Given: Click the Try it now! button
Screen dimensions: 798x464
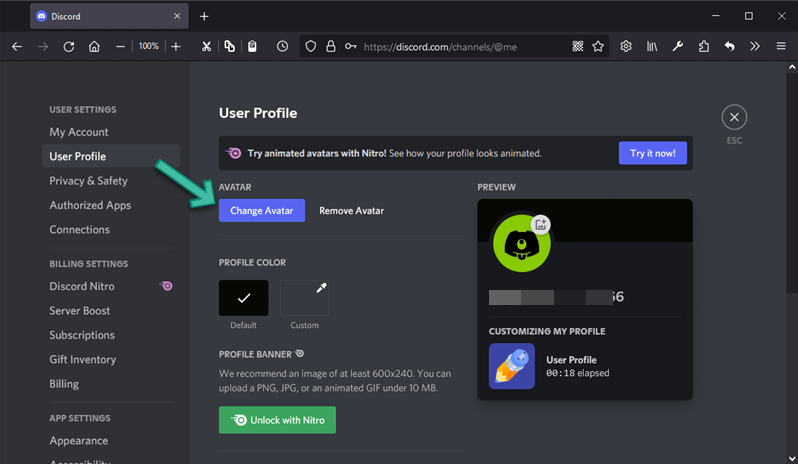Looking at the screenshot, I should (x=652, y=153).
